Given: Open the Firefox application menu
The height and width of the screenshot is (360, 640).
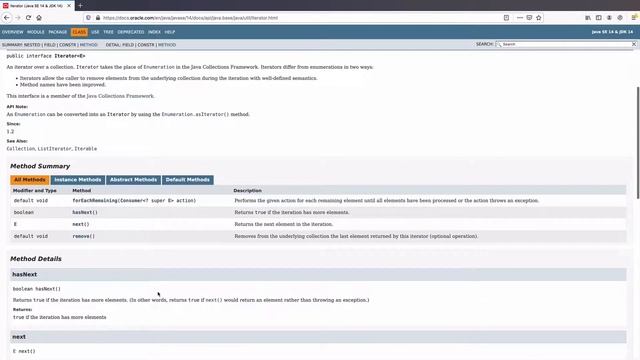Looking at the screenshot, I should point(634,18).
